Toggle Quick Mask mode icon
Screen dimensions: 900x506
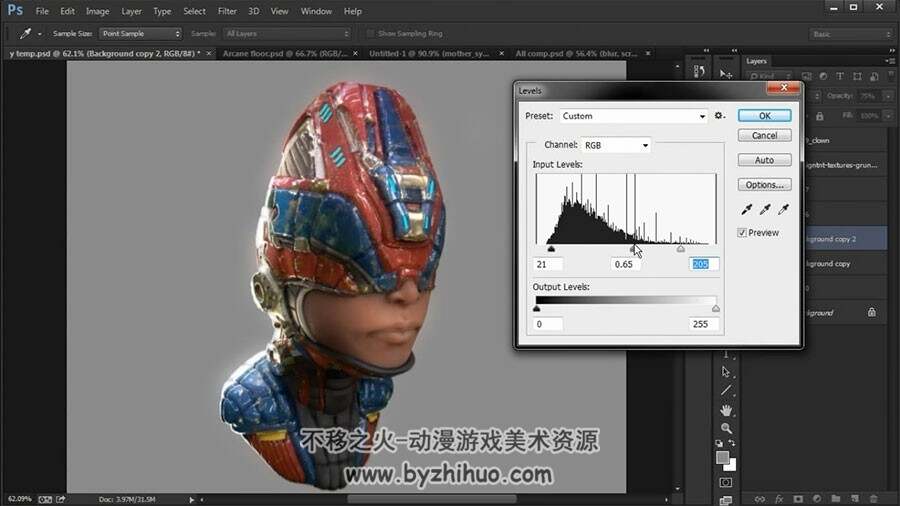pos(726,482)
